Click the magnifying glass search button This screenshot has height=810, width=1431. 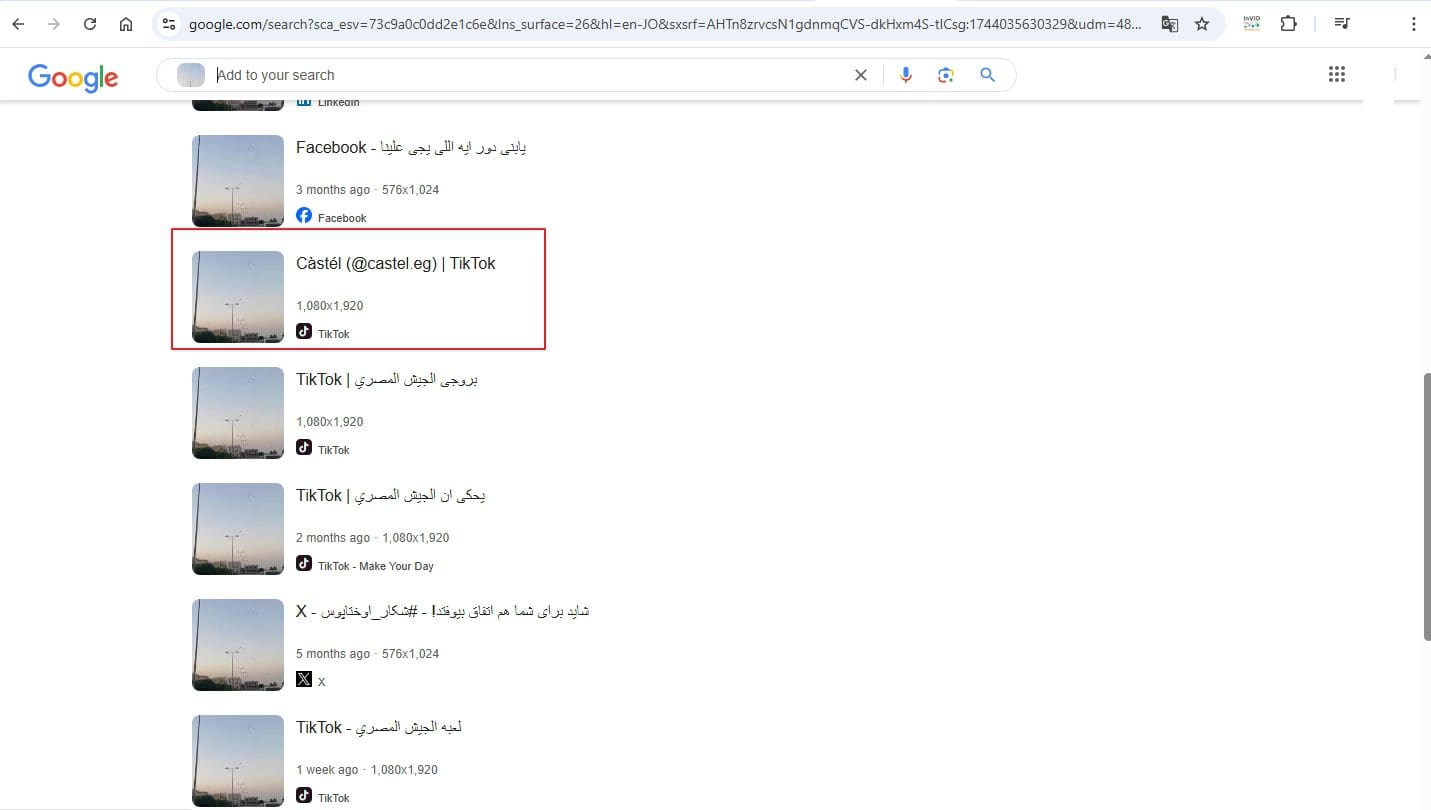click(x=987, y=75)
